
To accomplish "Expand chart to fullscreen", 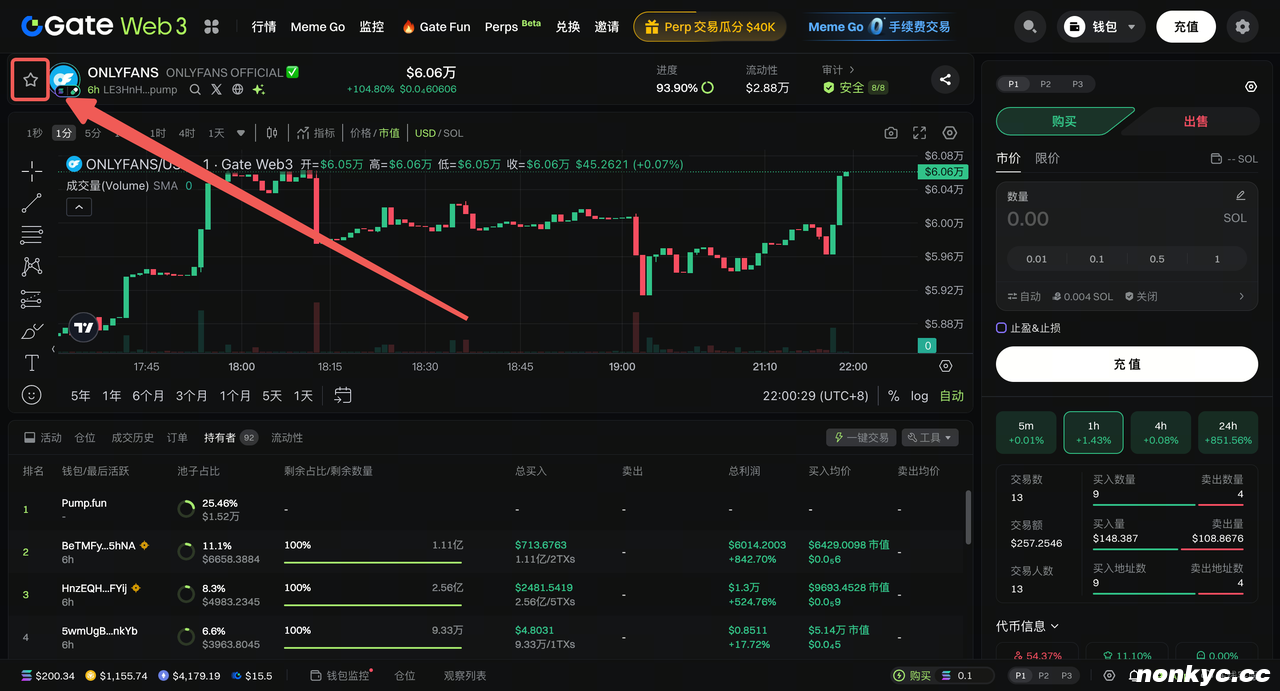I will coord(920,133).
